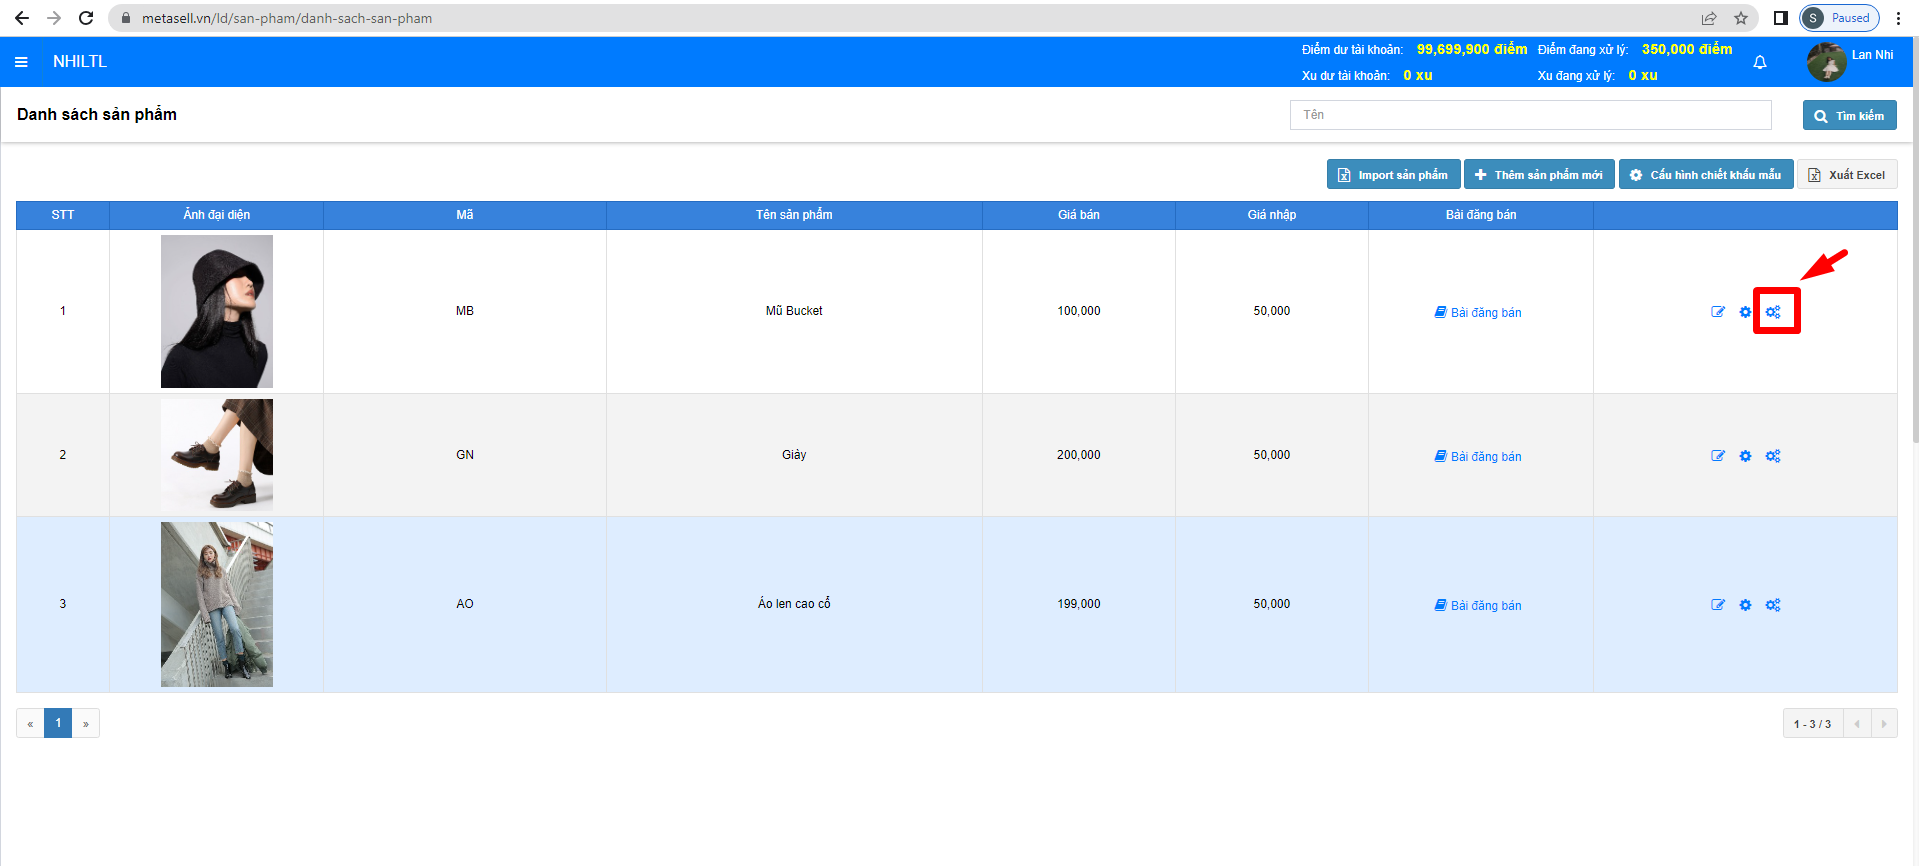Open the hamburger sidebar menu
The width and height of the screenshot is (1919, 866).
click(x=21, y=62)
